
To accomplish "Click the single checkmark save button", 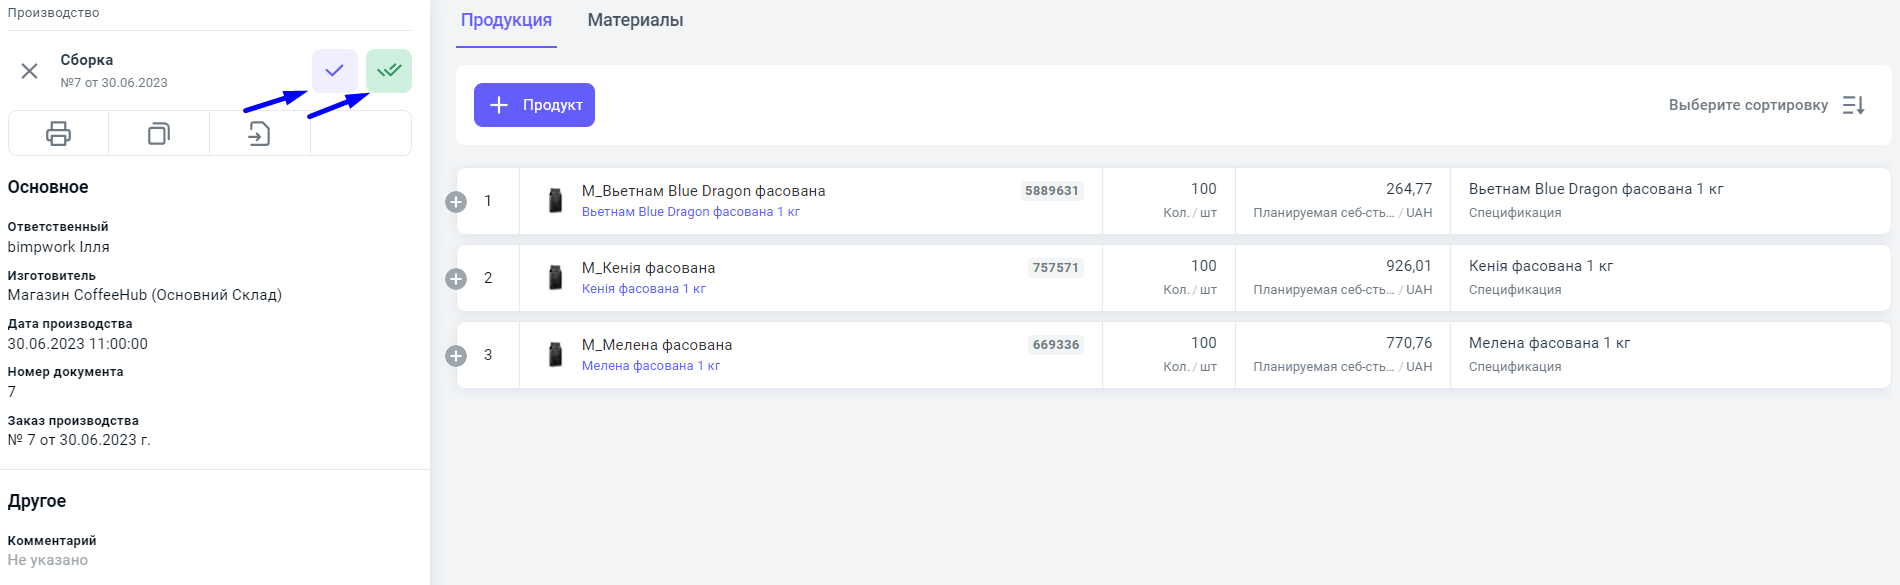I will pos(335,71).
